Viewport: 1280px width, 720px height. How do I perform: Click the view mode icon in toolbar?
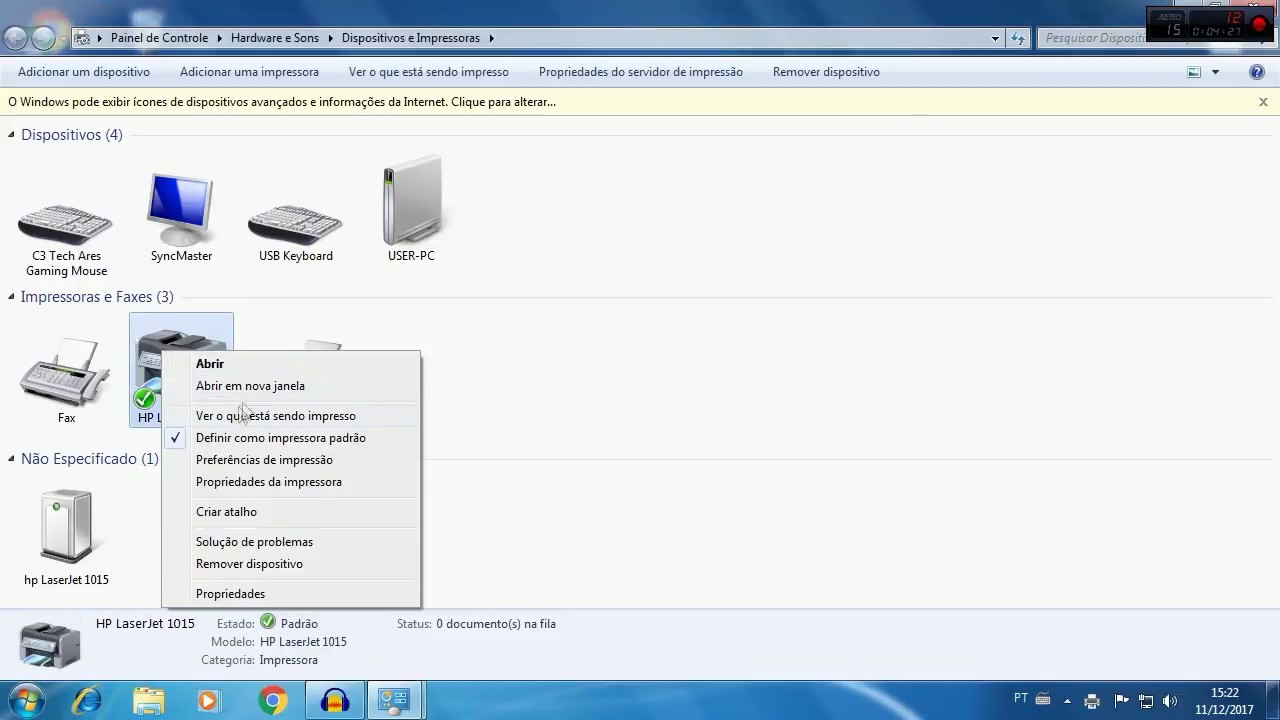1194,72
